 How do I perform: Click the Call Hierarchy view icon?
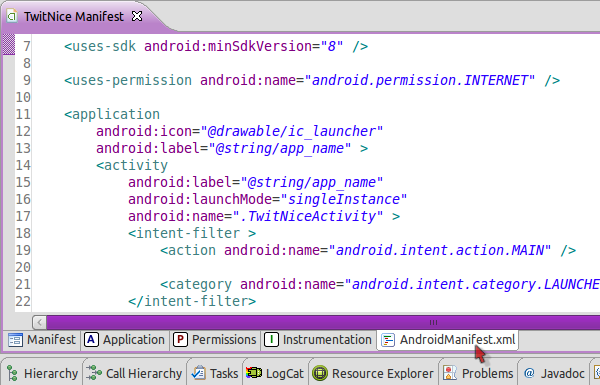94,373
